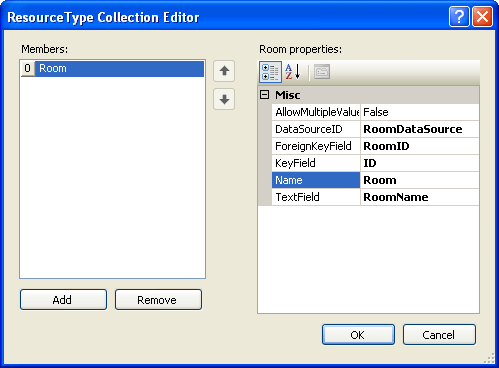Click the Misc category header
The height and width of the screenshot is (368, 499).
point(369,95)
